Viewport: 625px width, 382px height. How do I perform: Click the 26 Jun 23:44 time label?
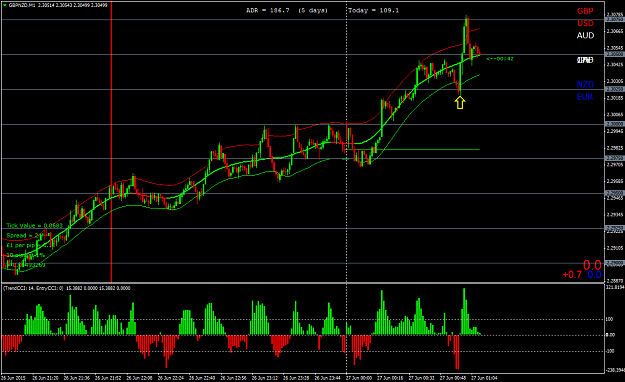pos(328,378)
